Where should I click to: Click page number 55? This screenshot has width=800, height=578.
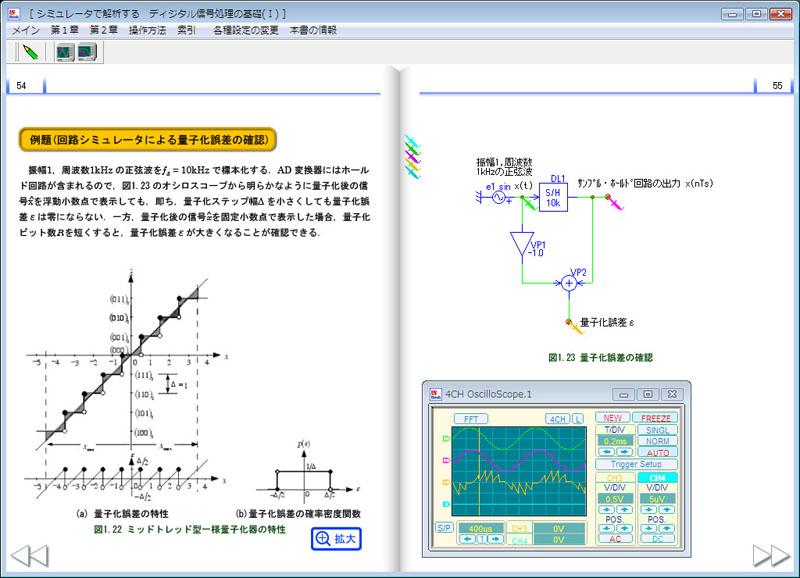777,86
